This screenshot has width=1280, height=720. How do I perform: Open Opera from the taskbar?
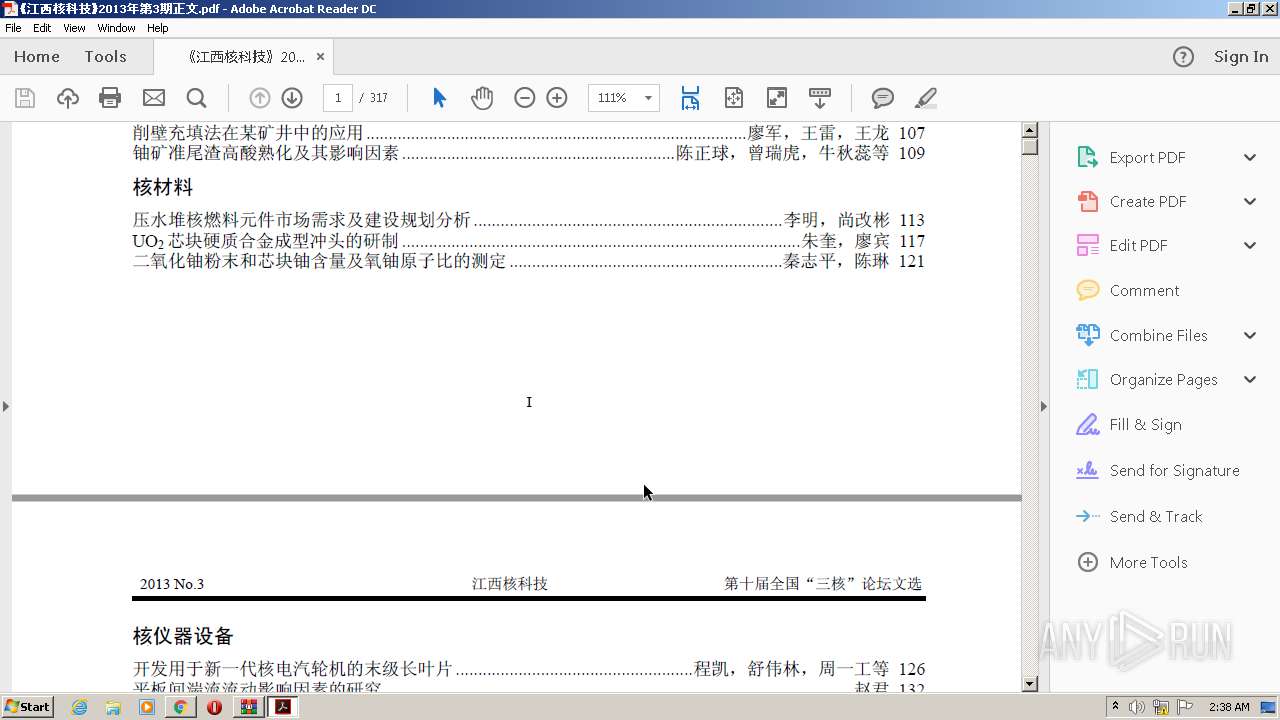pyautogui.click(x=214, y=707)
